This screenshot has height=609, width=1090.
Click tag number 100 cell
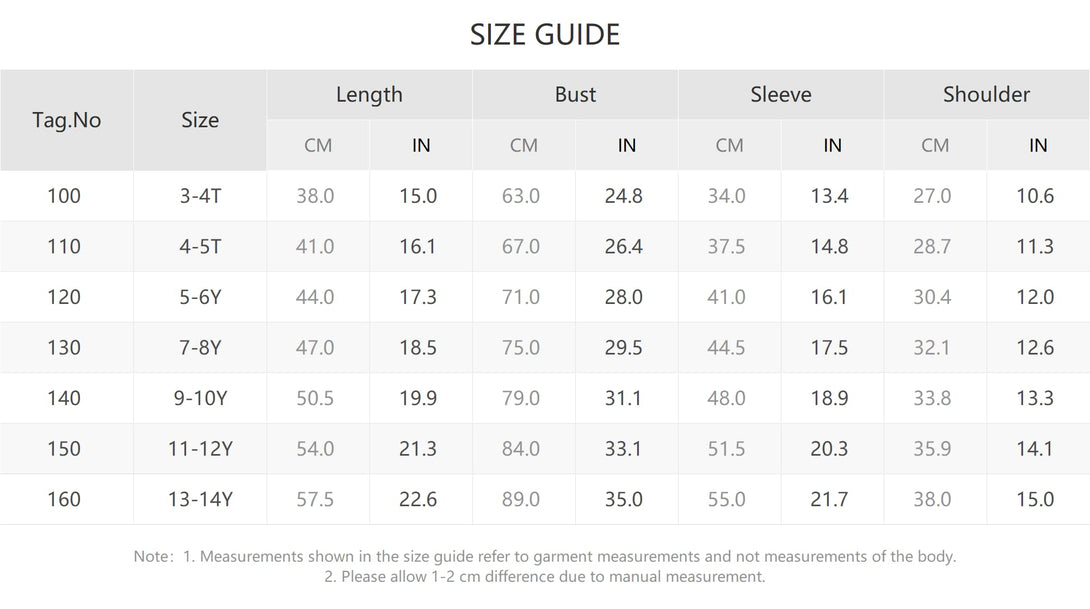pos(64,195)
